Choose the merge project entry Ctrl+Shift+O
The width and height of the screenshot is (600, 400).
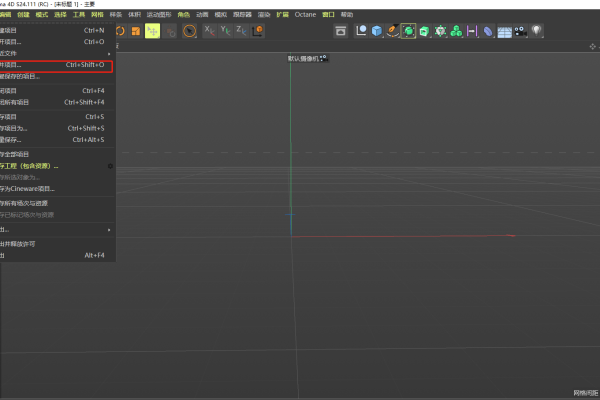click(50, 65)
